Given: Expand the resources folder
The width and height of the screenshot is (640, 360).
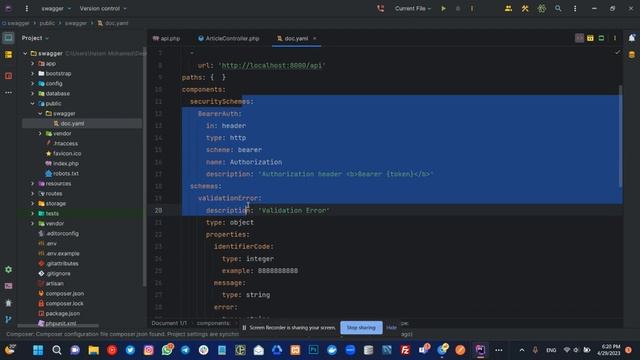Looking at the screenshot, I should 33,184.
